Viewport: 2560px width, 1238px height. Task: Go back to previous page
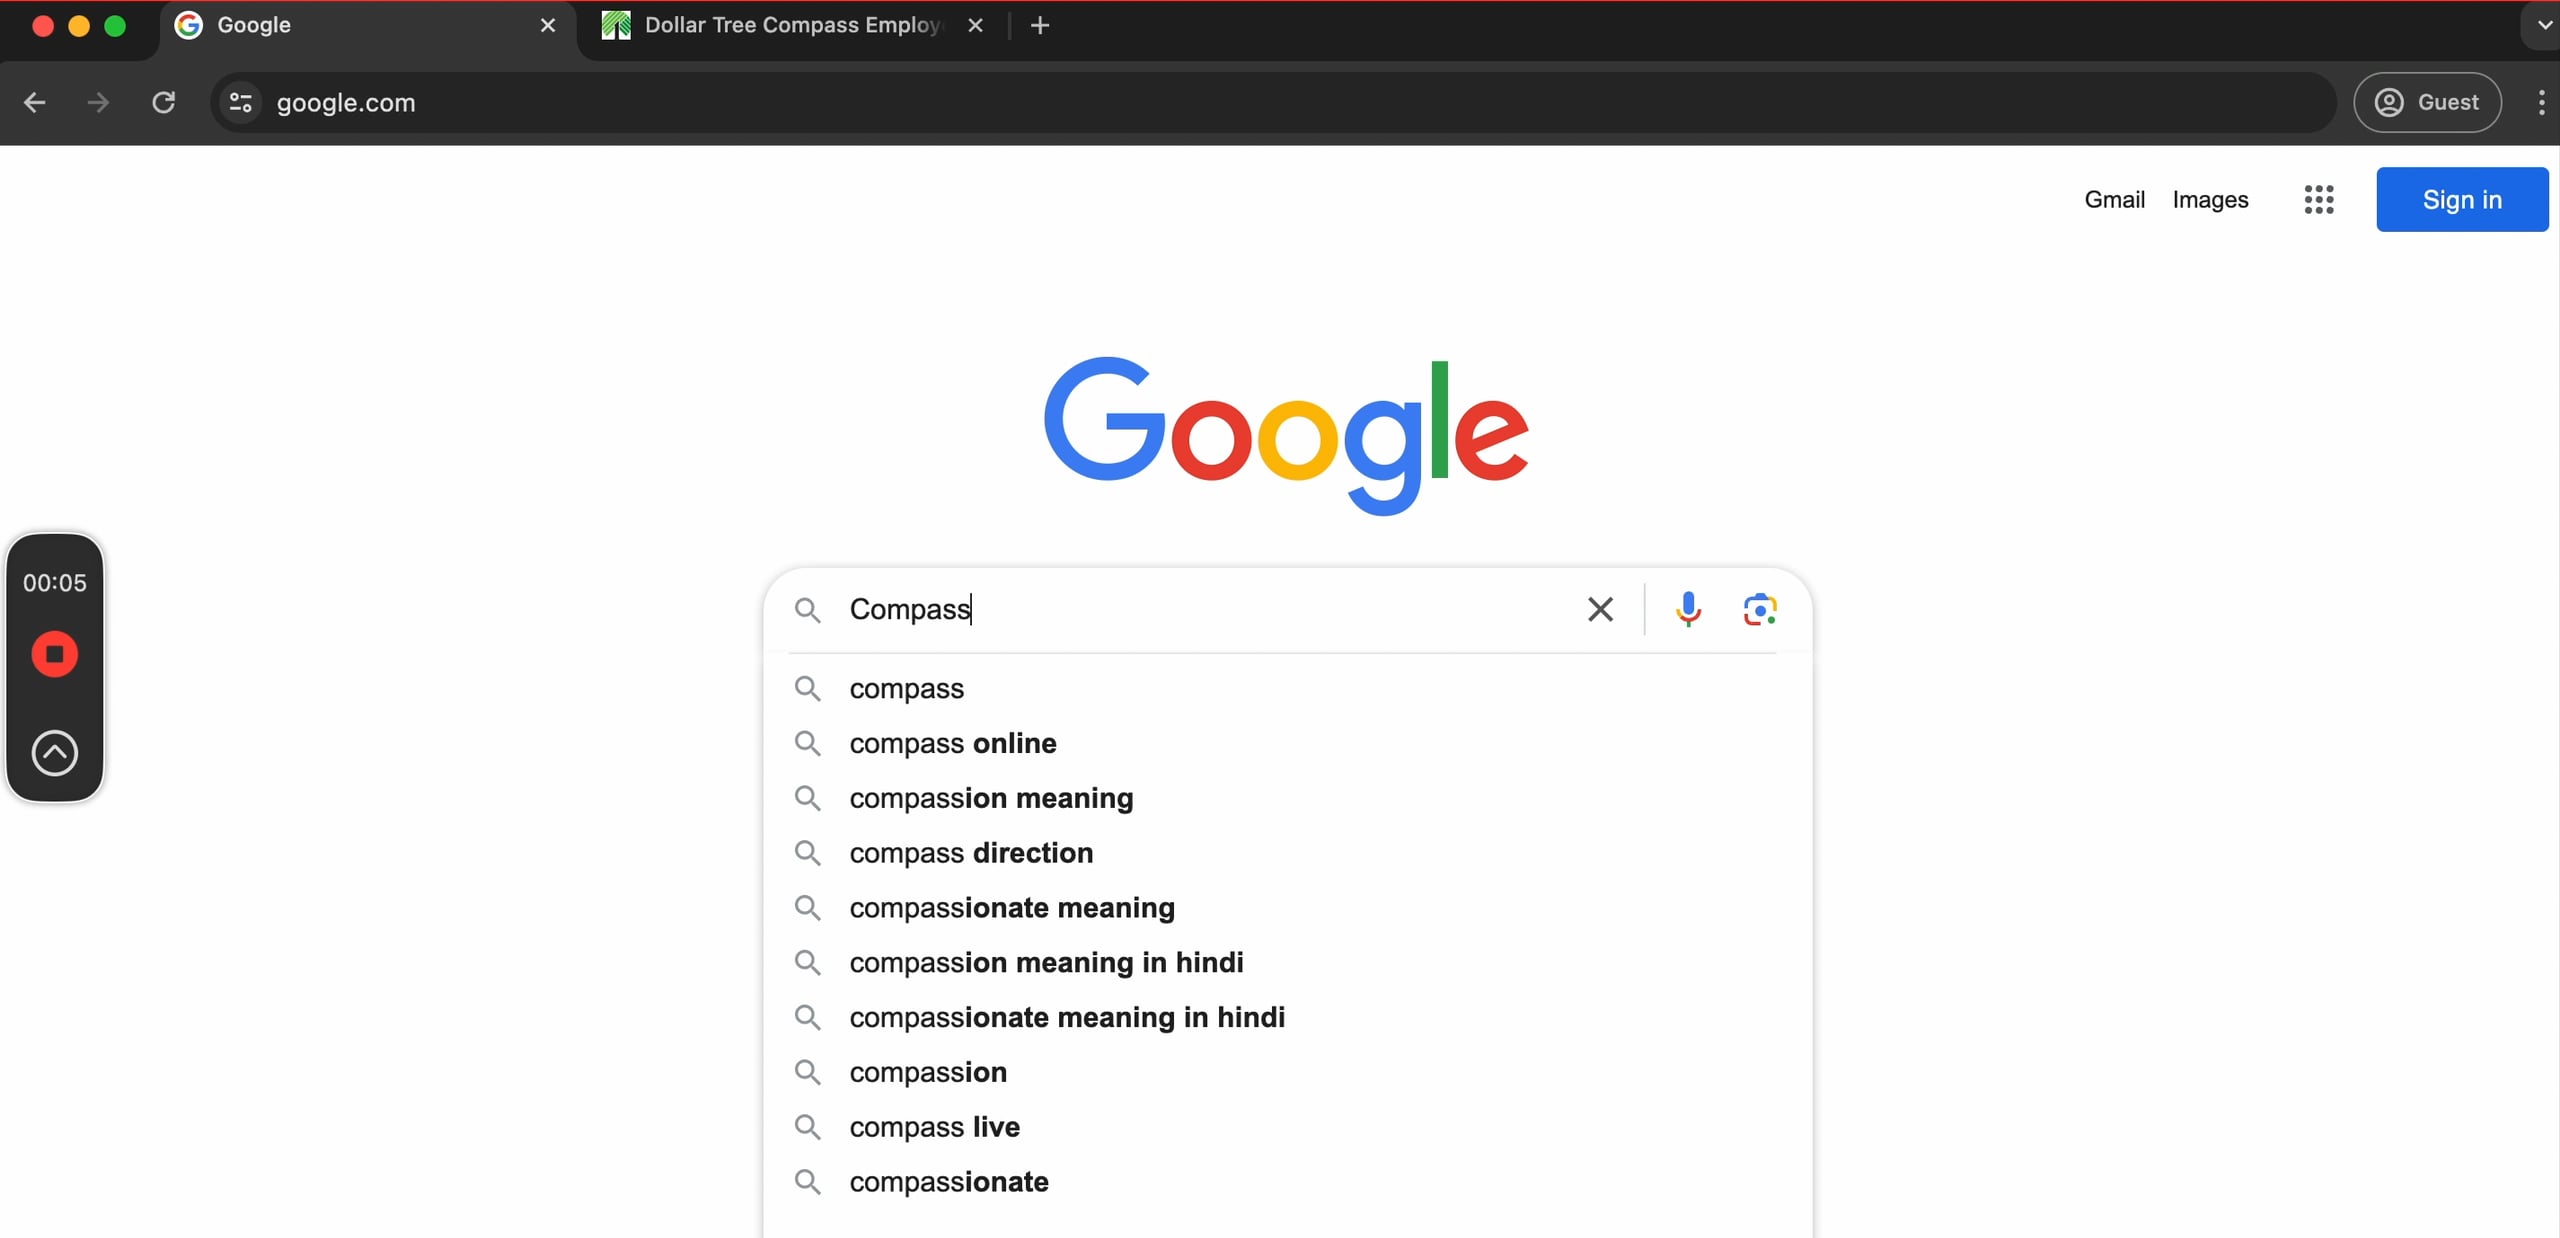click(x=35, y=102)
